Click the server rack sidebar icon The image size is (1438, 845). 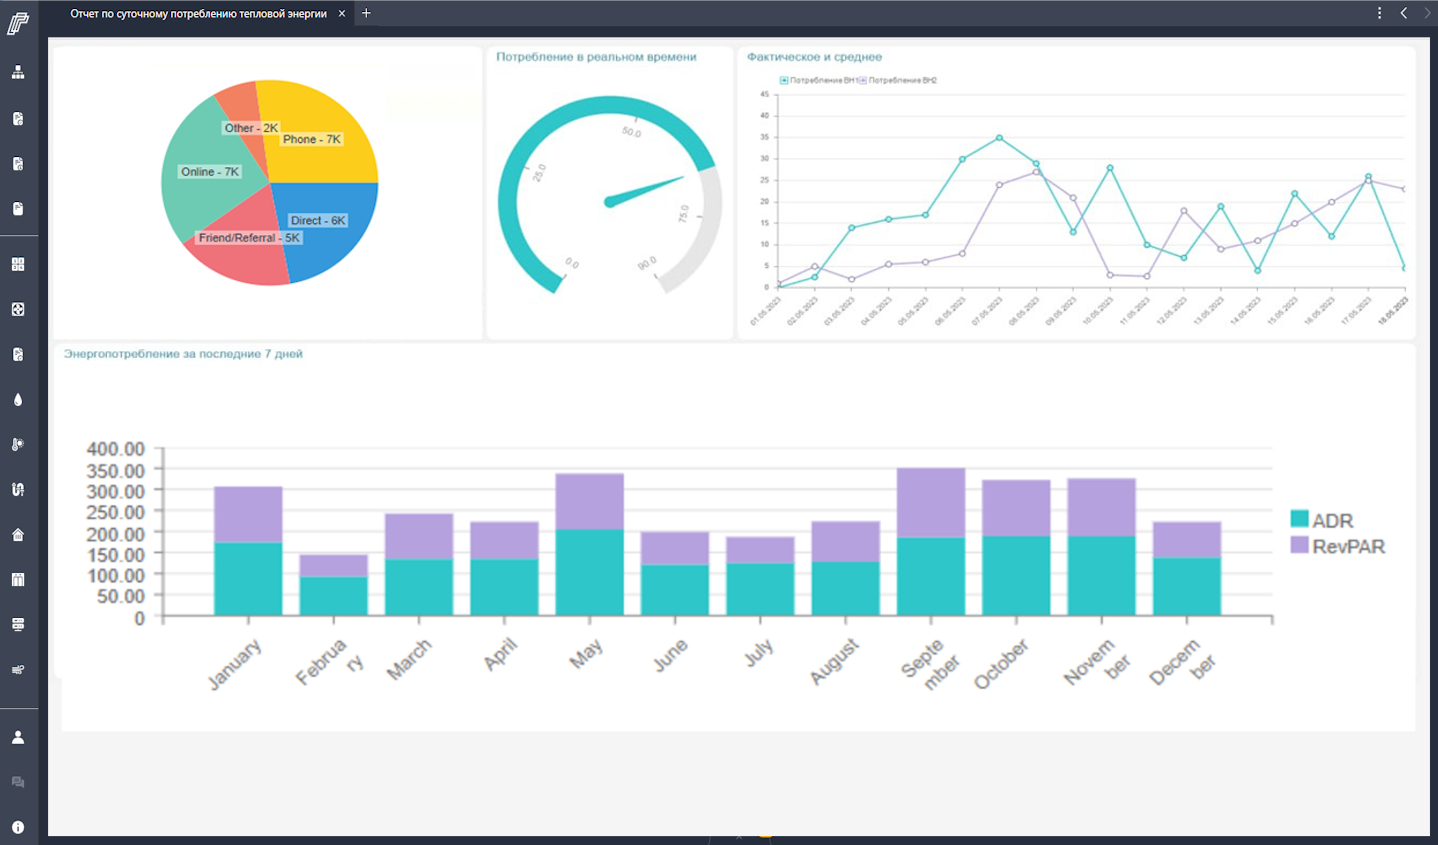[18, 624]
